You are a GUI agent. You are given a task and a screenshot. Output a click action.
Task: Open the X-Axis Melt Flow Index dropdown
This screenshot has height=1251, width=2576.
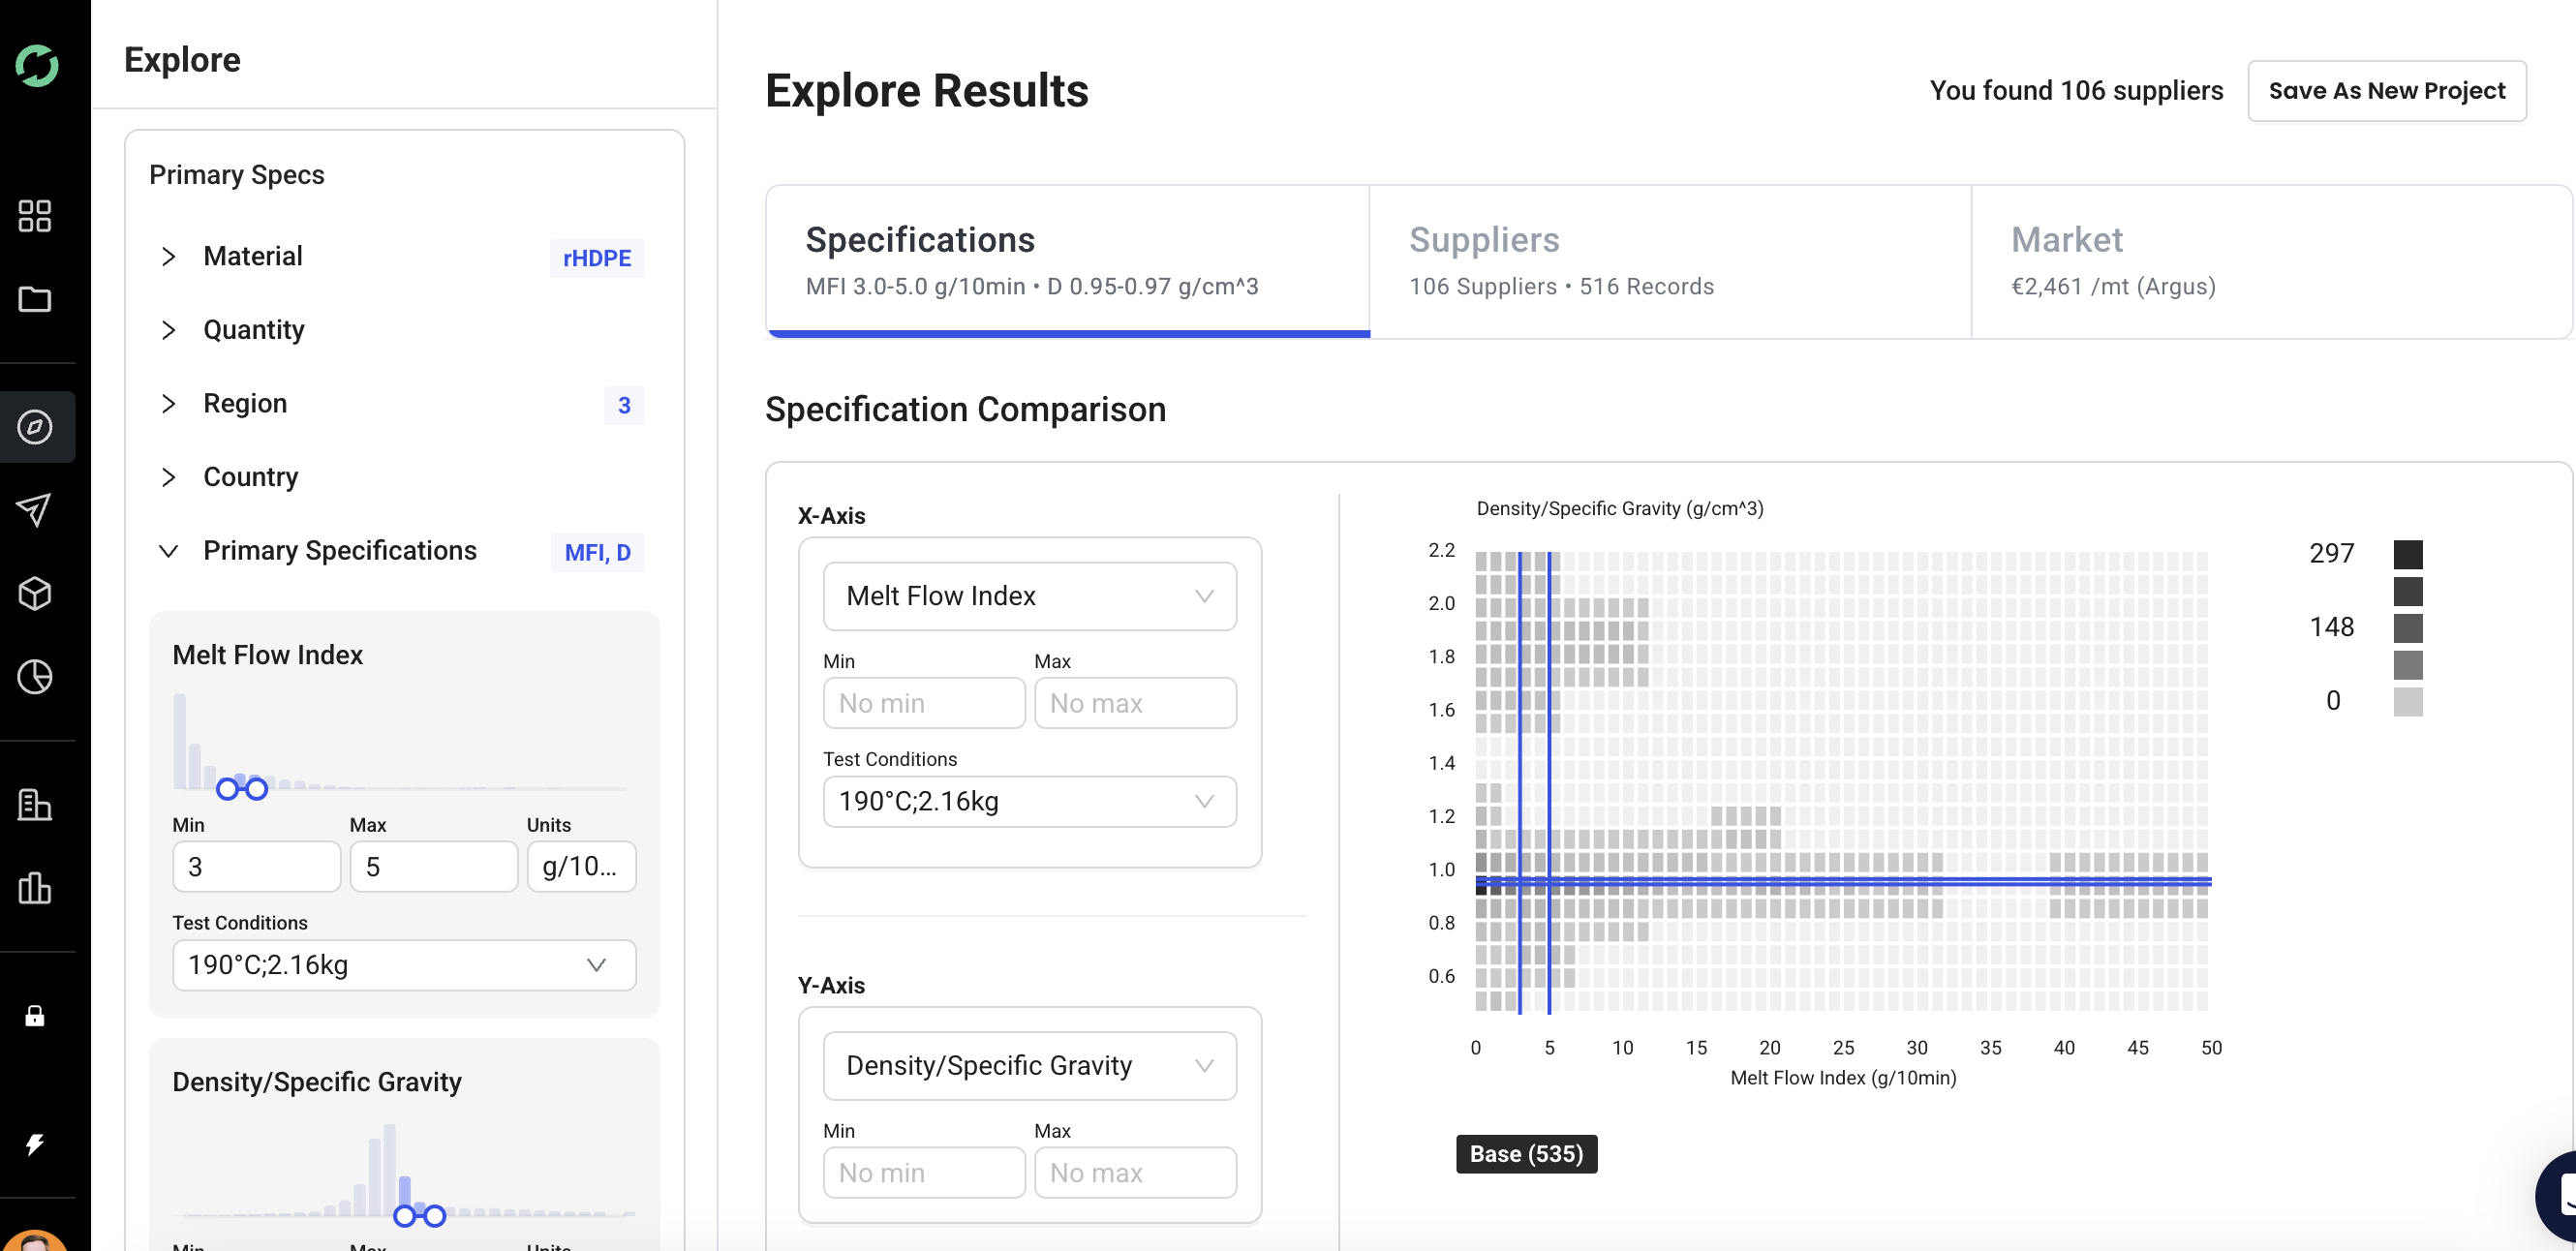pos(1029,596)
